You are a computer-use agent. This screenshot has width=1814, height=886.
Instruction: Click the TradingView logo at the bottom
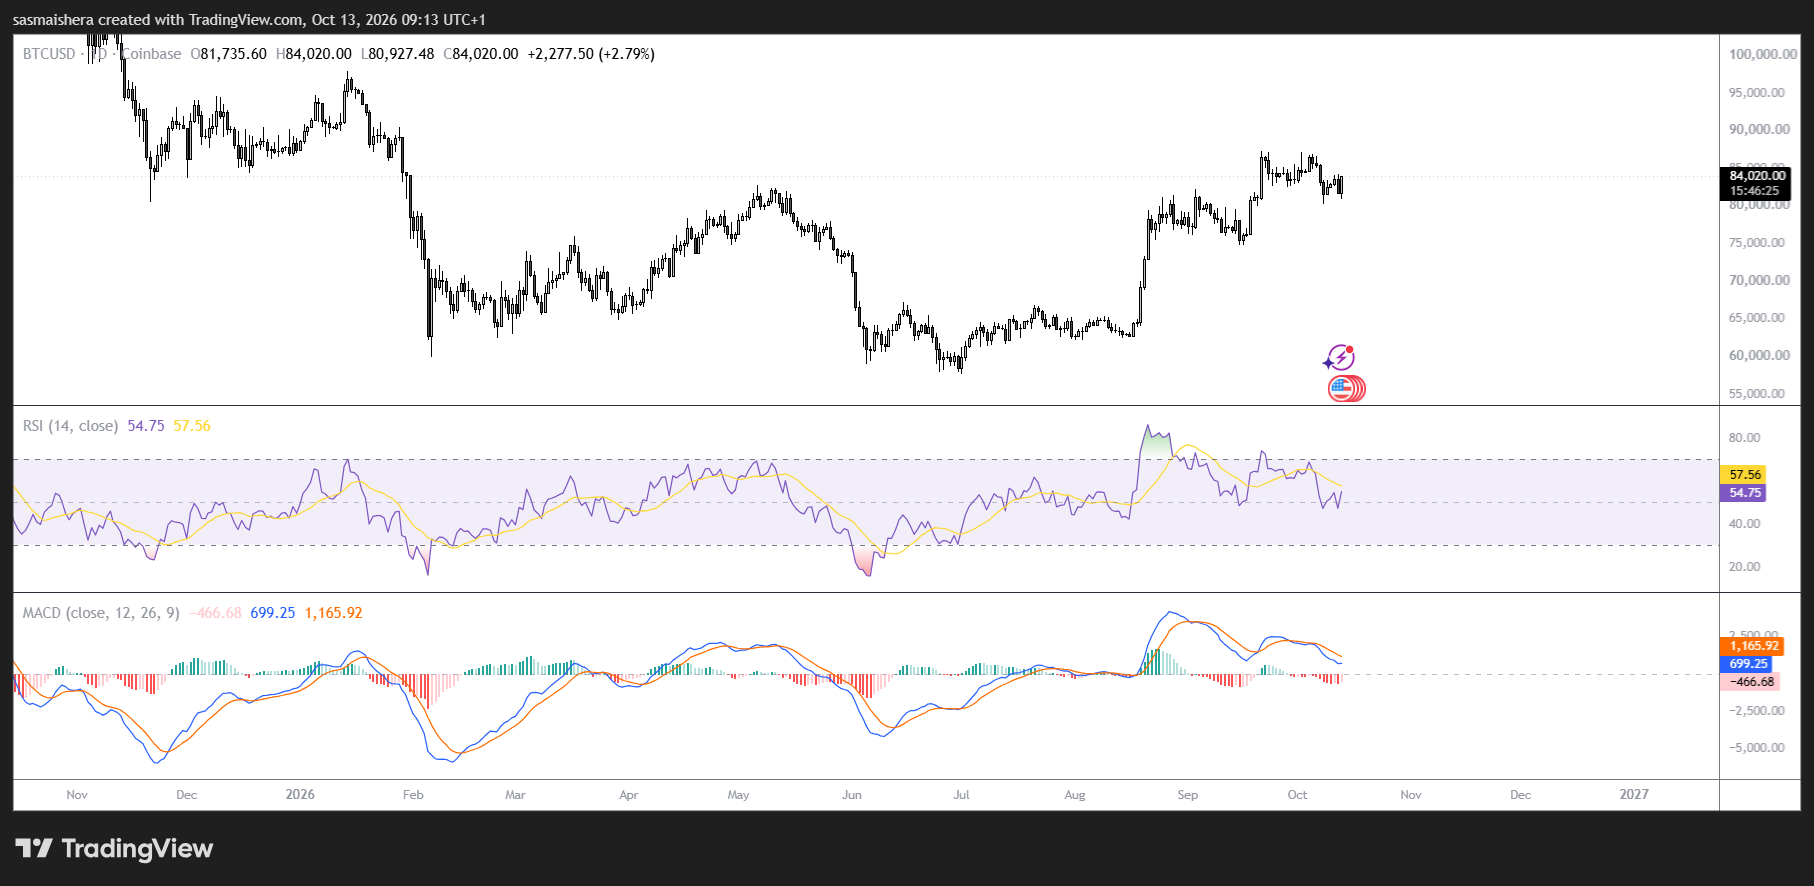click(x=114, y=849)
